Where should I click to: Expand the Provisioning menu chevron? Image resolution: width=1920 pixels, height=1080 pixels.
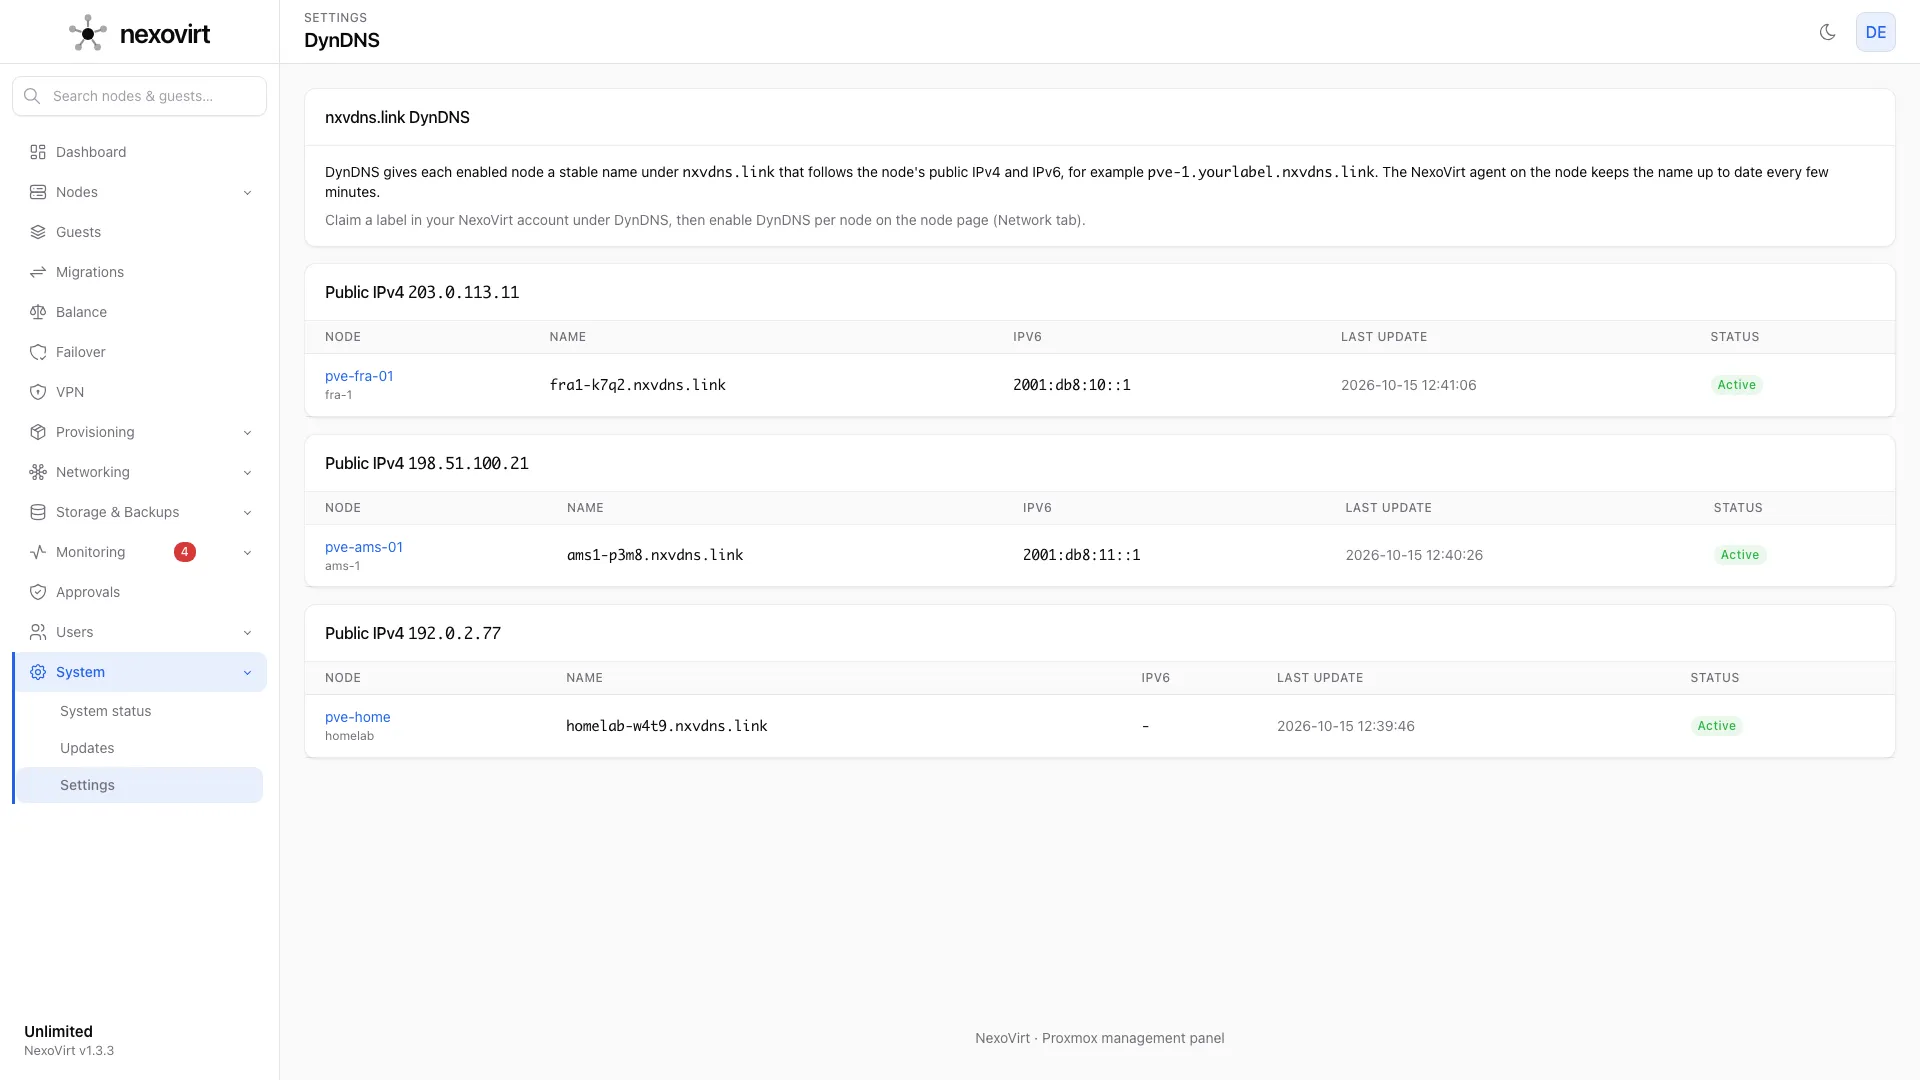[247, 433]
